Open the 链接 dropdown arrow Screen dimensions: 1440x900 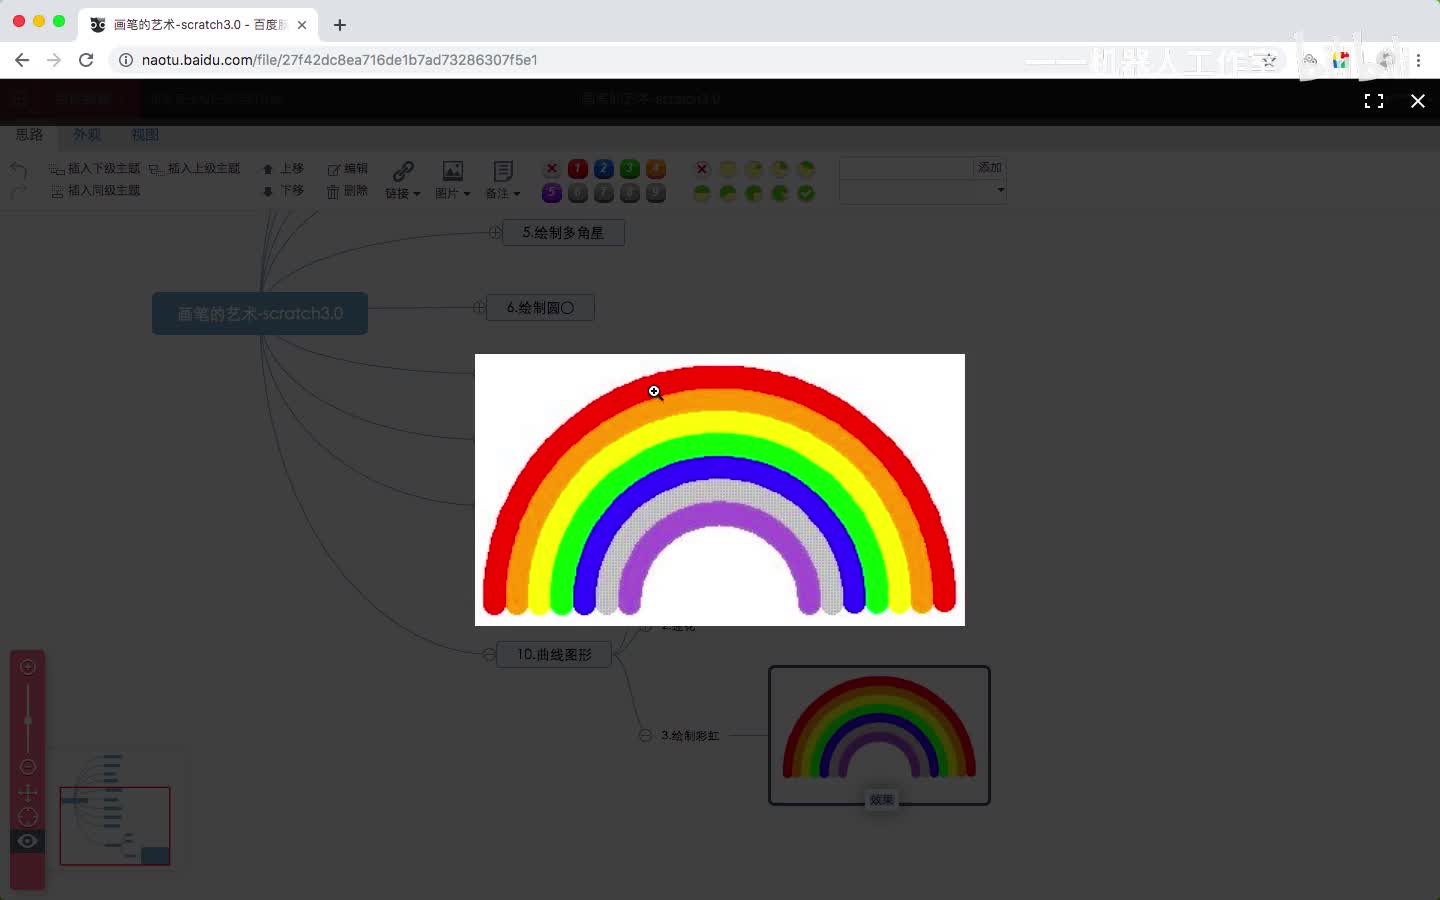[417, 194]
